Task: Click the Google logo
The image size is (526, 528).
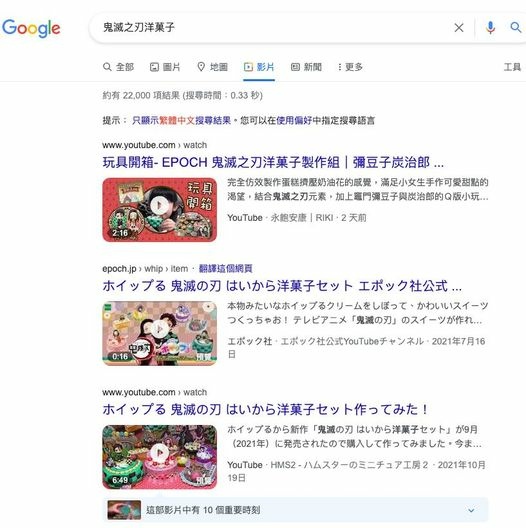Action: 31,28
